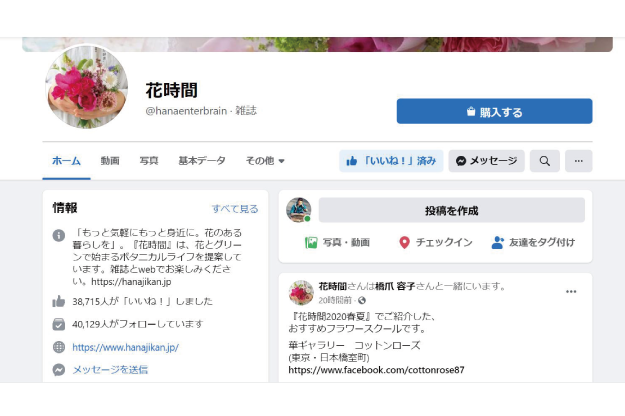Click the user avatar in post composer
625x416 pixels.
coord(299,210)
